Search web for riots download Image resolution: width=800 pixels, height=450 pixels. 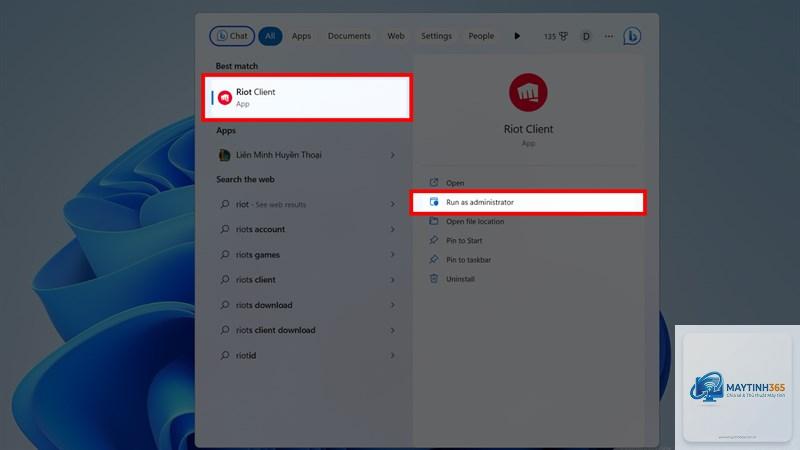point(307,305)
